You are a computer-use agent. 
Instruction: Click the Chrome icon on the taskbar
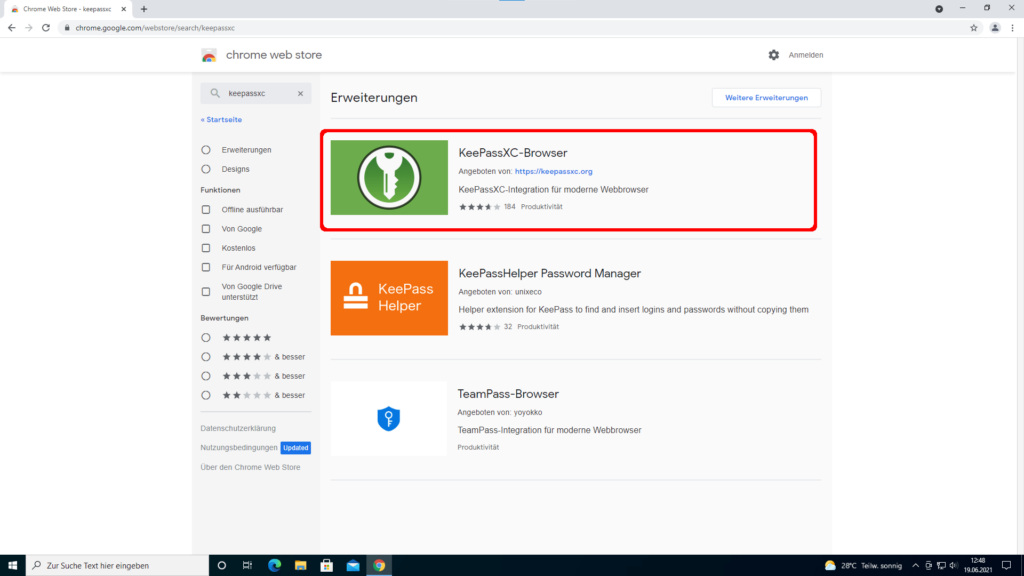click(x=379, y=566)
